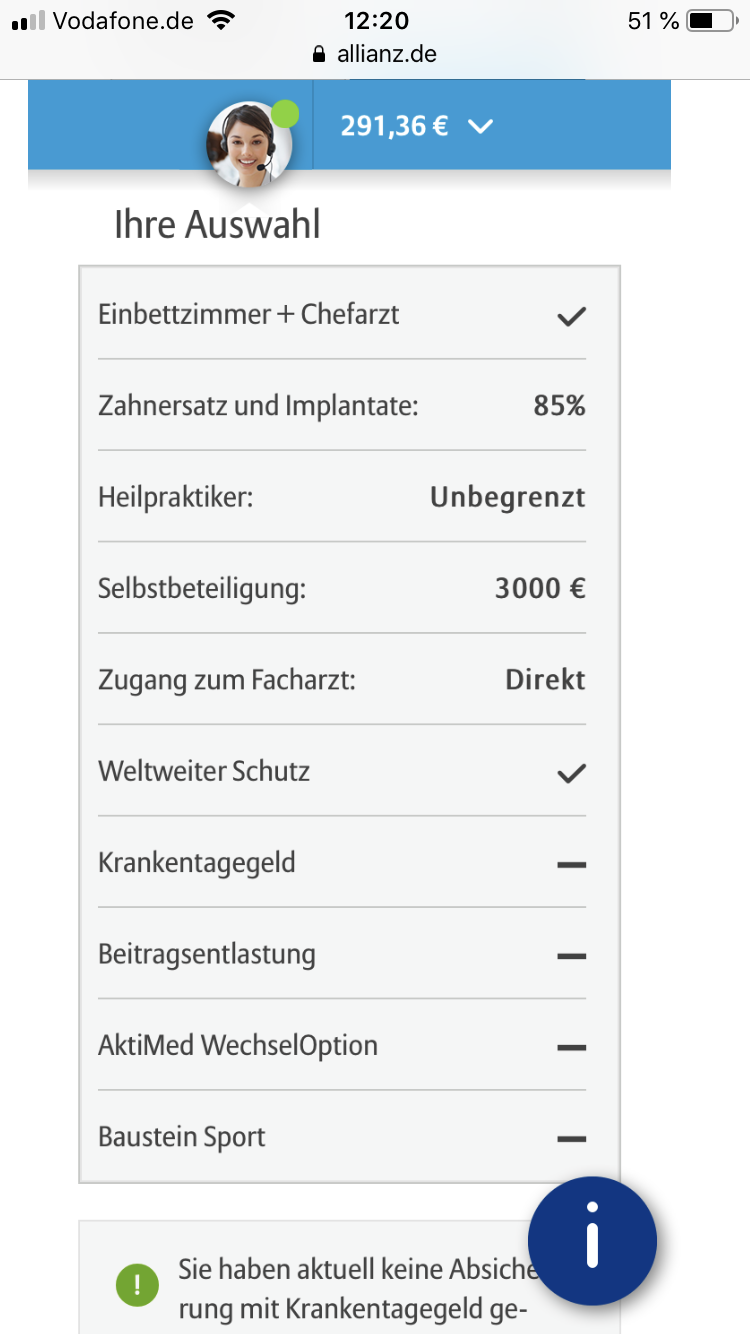Tap the Beitragsentlastung label

(x=207, y=954)
